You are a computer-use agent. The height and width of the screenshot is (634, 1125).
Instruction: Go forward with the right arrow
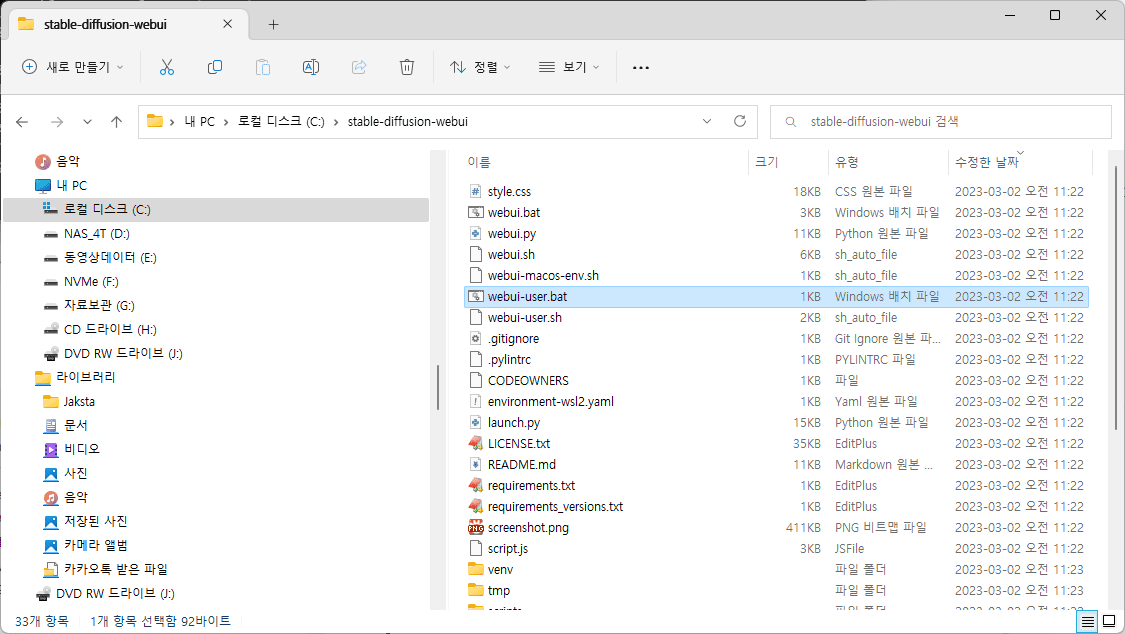57,122
